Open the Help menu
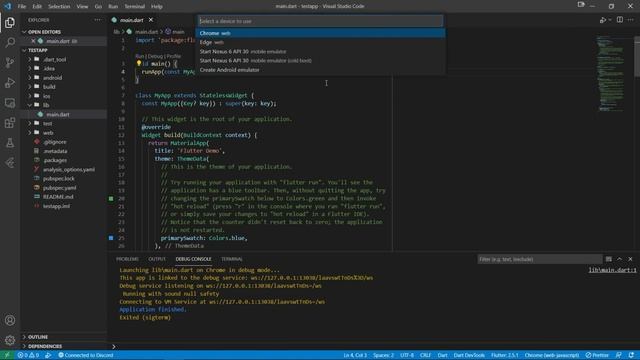 (x=157, y=6)
